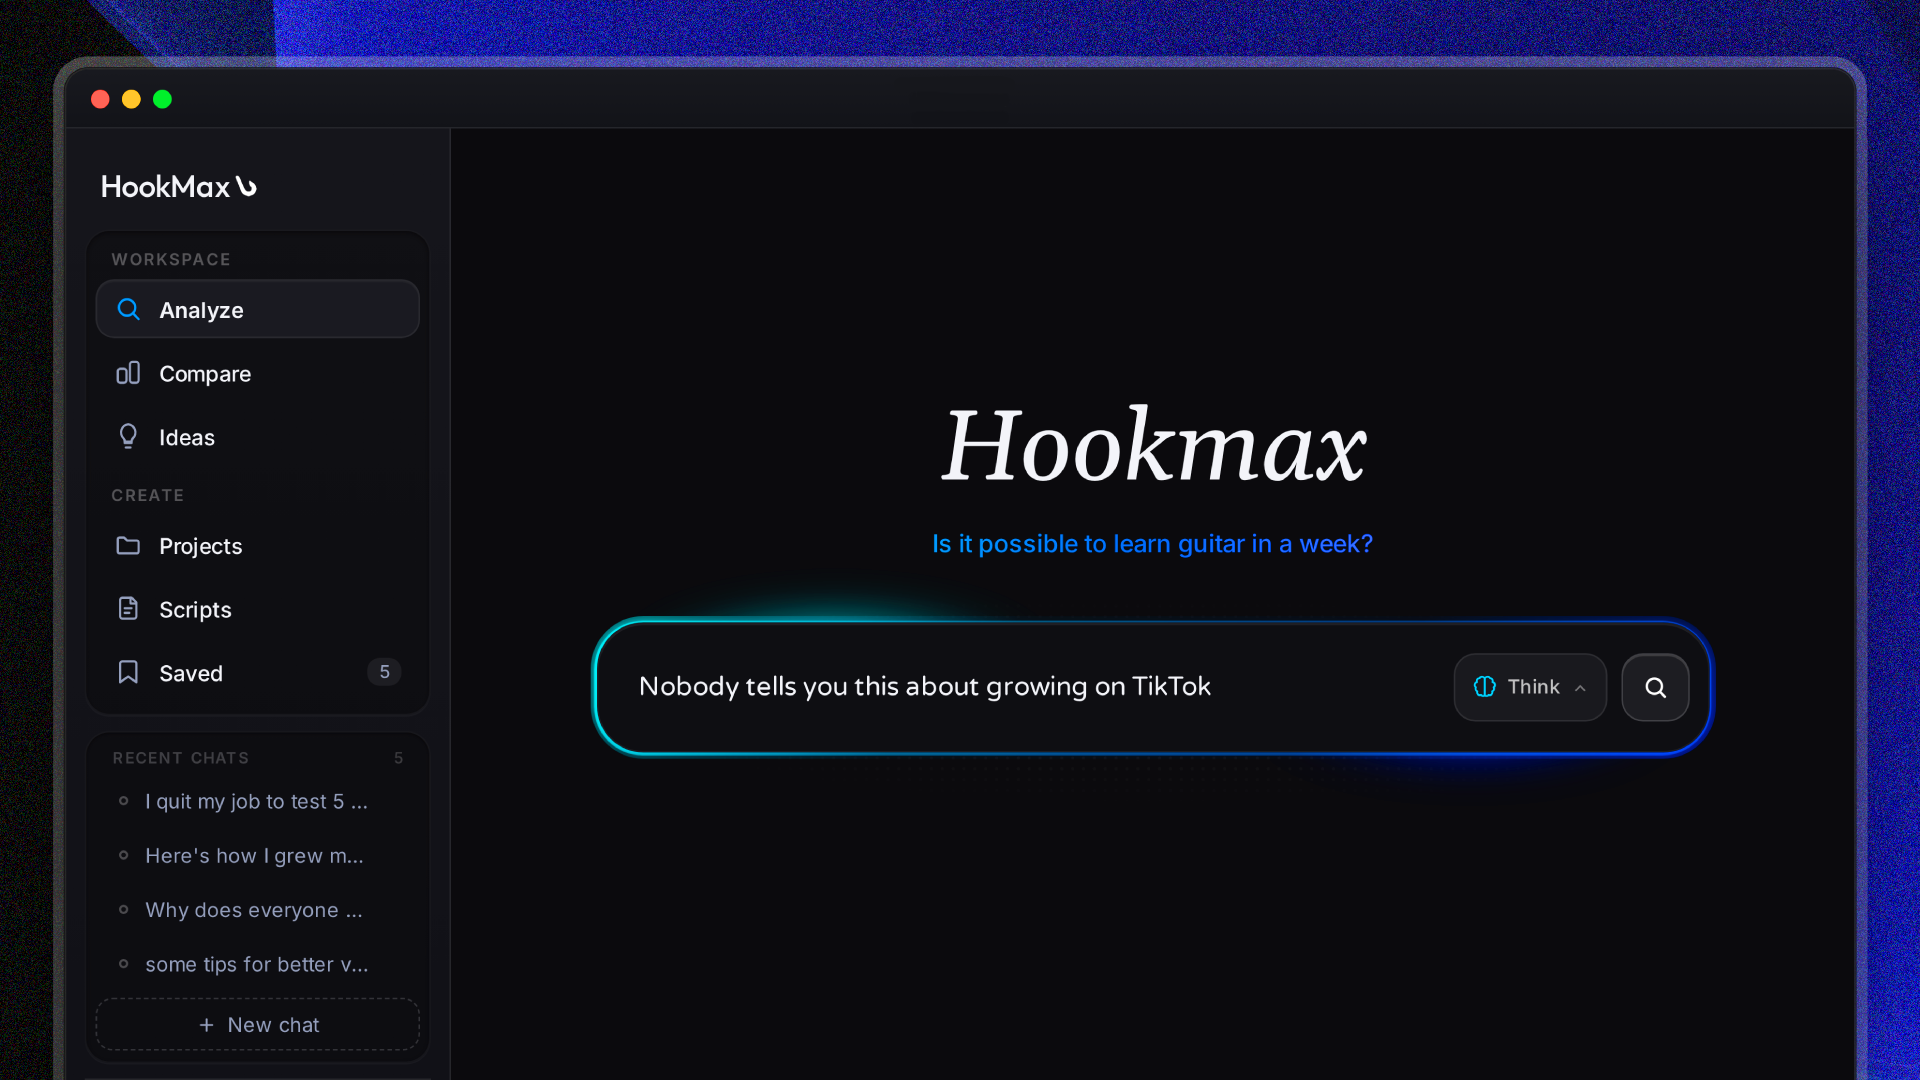Start a New chat
This screenshot has height=1080, width=1920.
coord(257,1025)
